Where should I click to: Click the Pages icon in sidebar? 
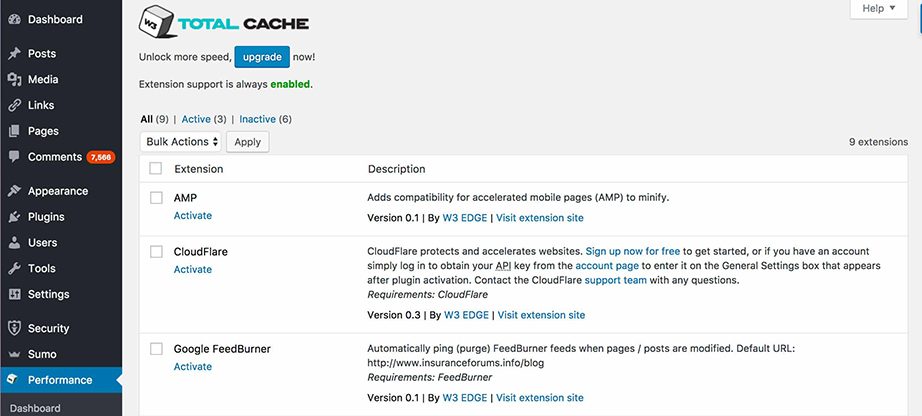[x=14, y=131]
